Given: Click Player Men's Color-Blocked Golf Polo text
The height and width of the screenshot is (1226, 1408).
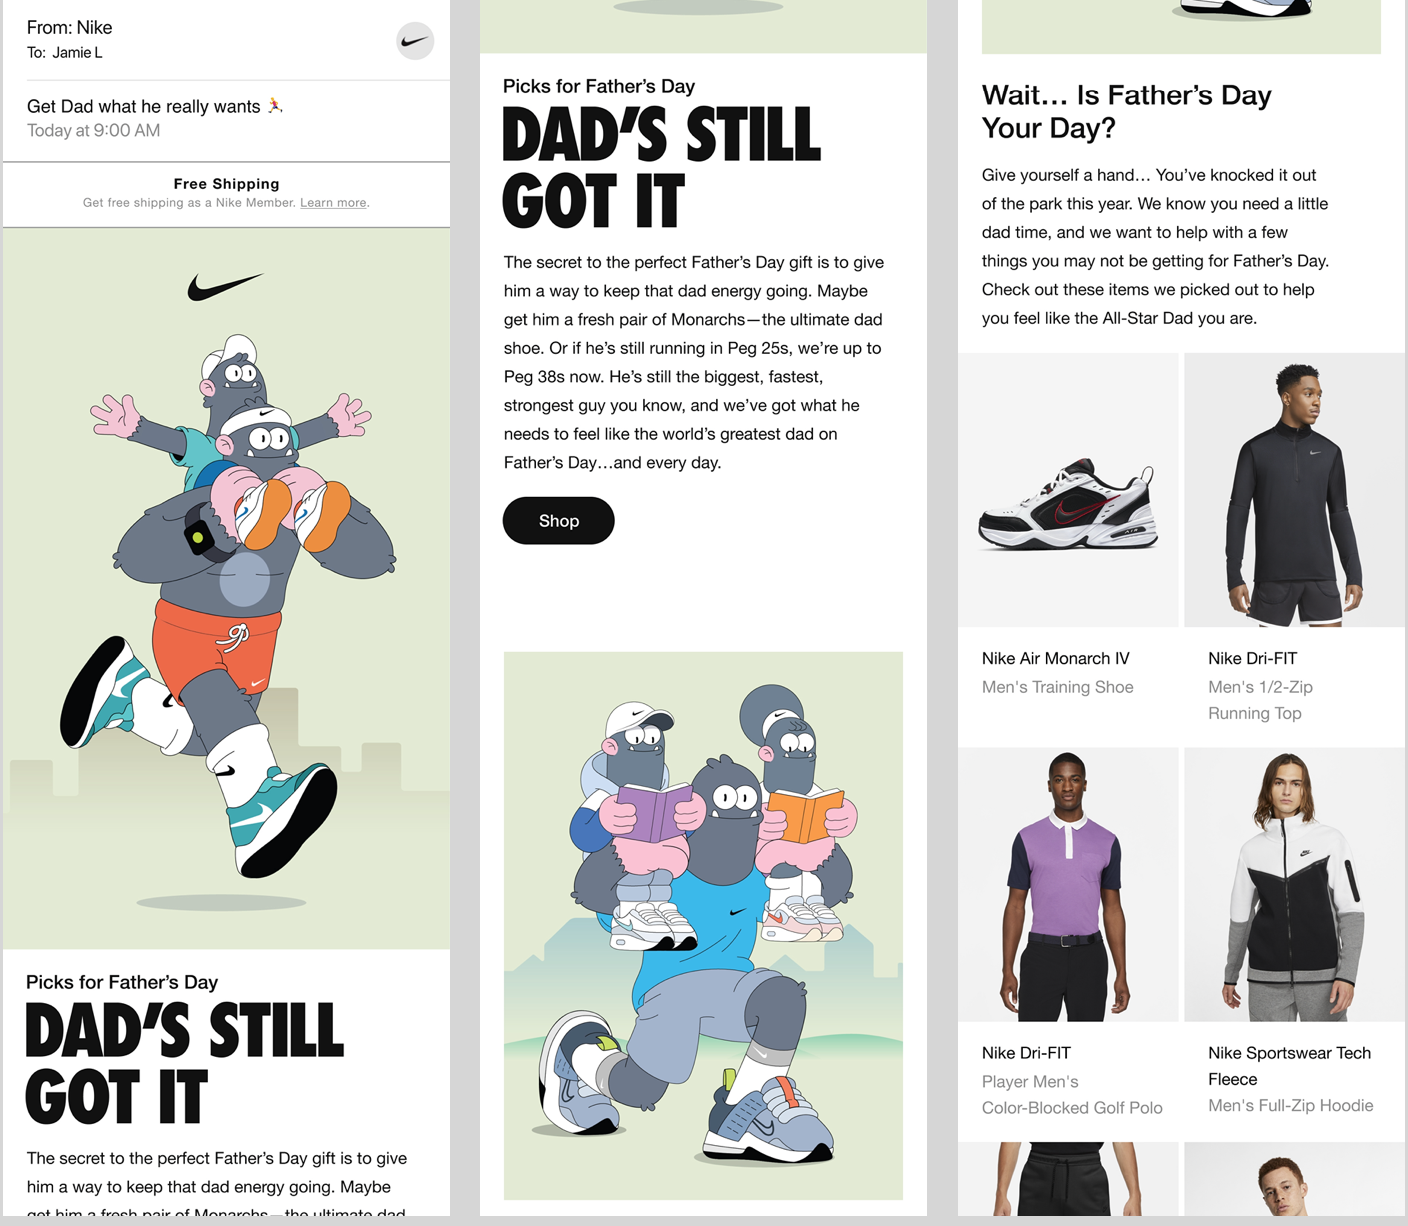Looking at the screenshot, I should 1072,1095.
